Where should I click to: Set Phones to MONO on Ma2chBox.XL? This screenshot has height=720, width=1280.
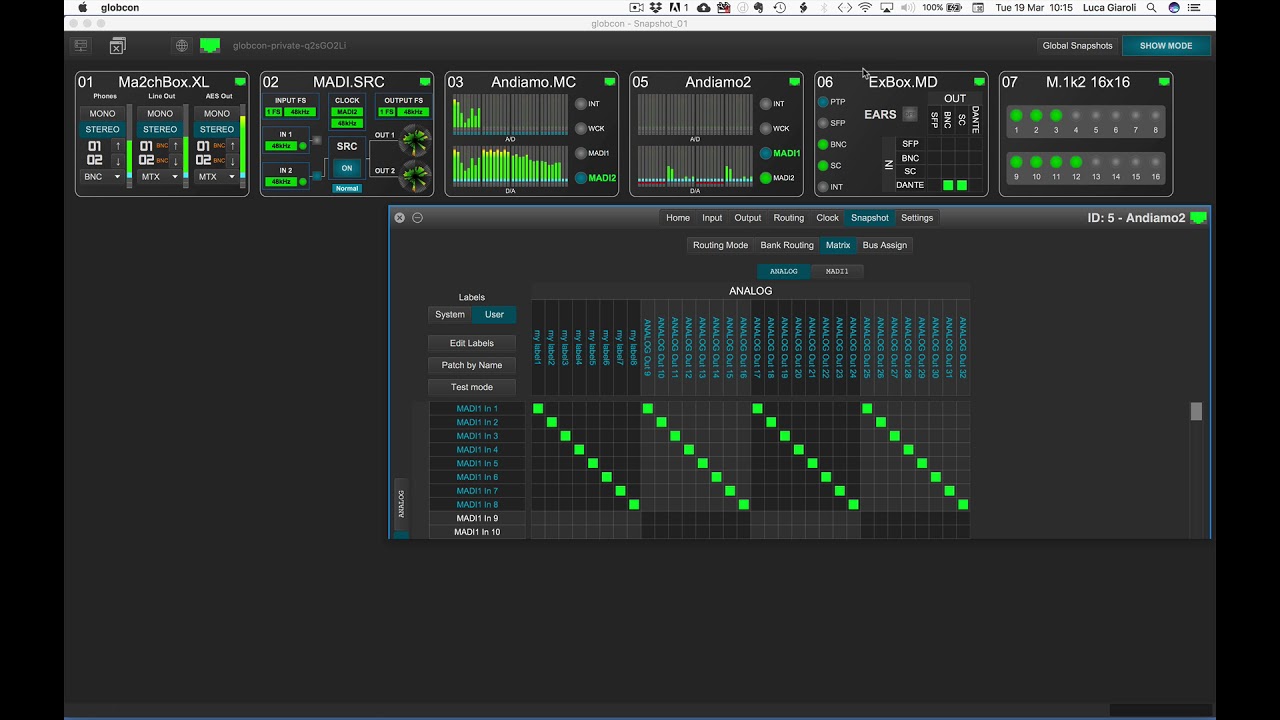click(x=102, y=114)
